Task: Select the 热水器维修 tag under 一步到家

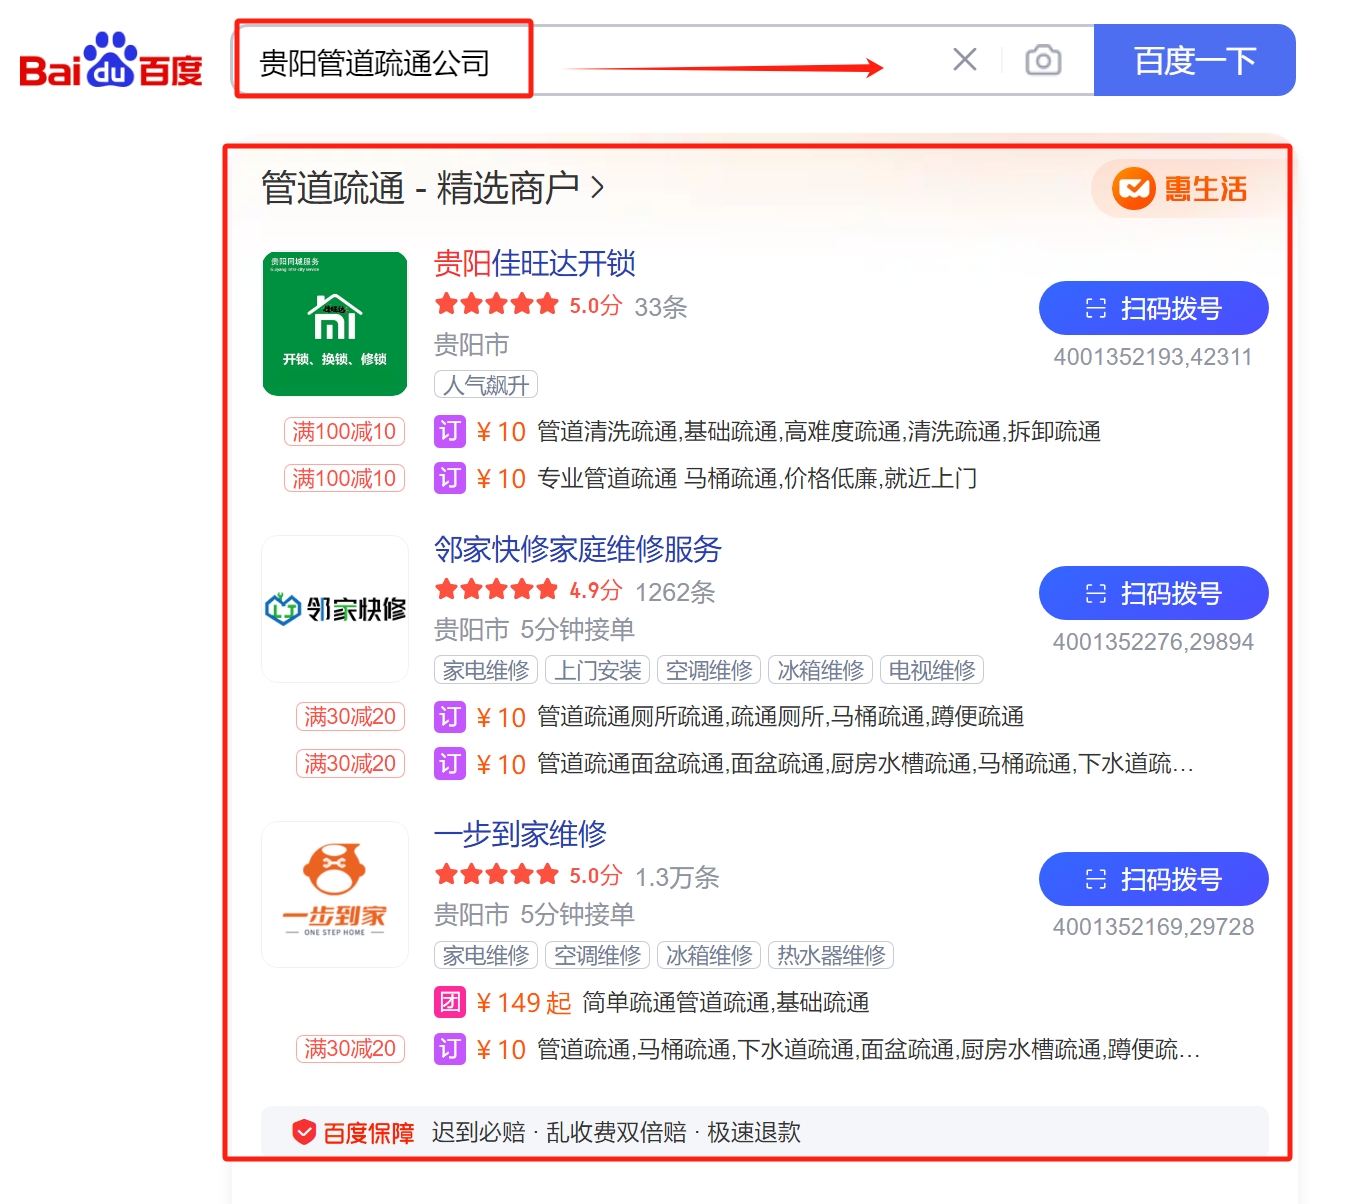Action: (x=831, y=955)
